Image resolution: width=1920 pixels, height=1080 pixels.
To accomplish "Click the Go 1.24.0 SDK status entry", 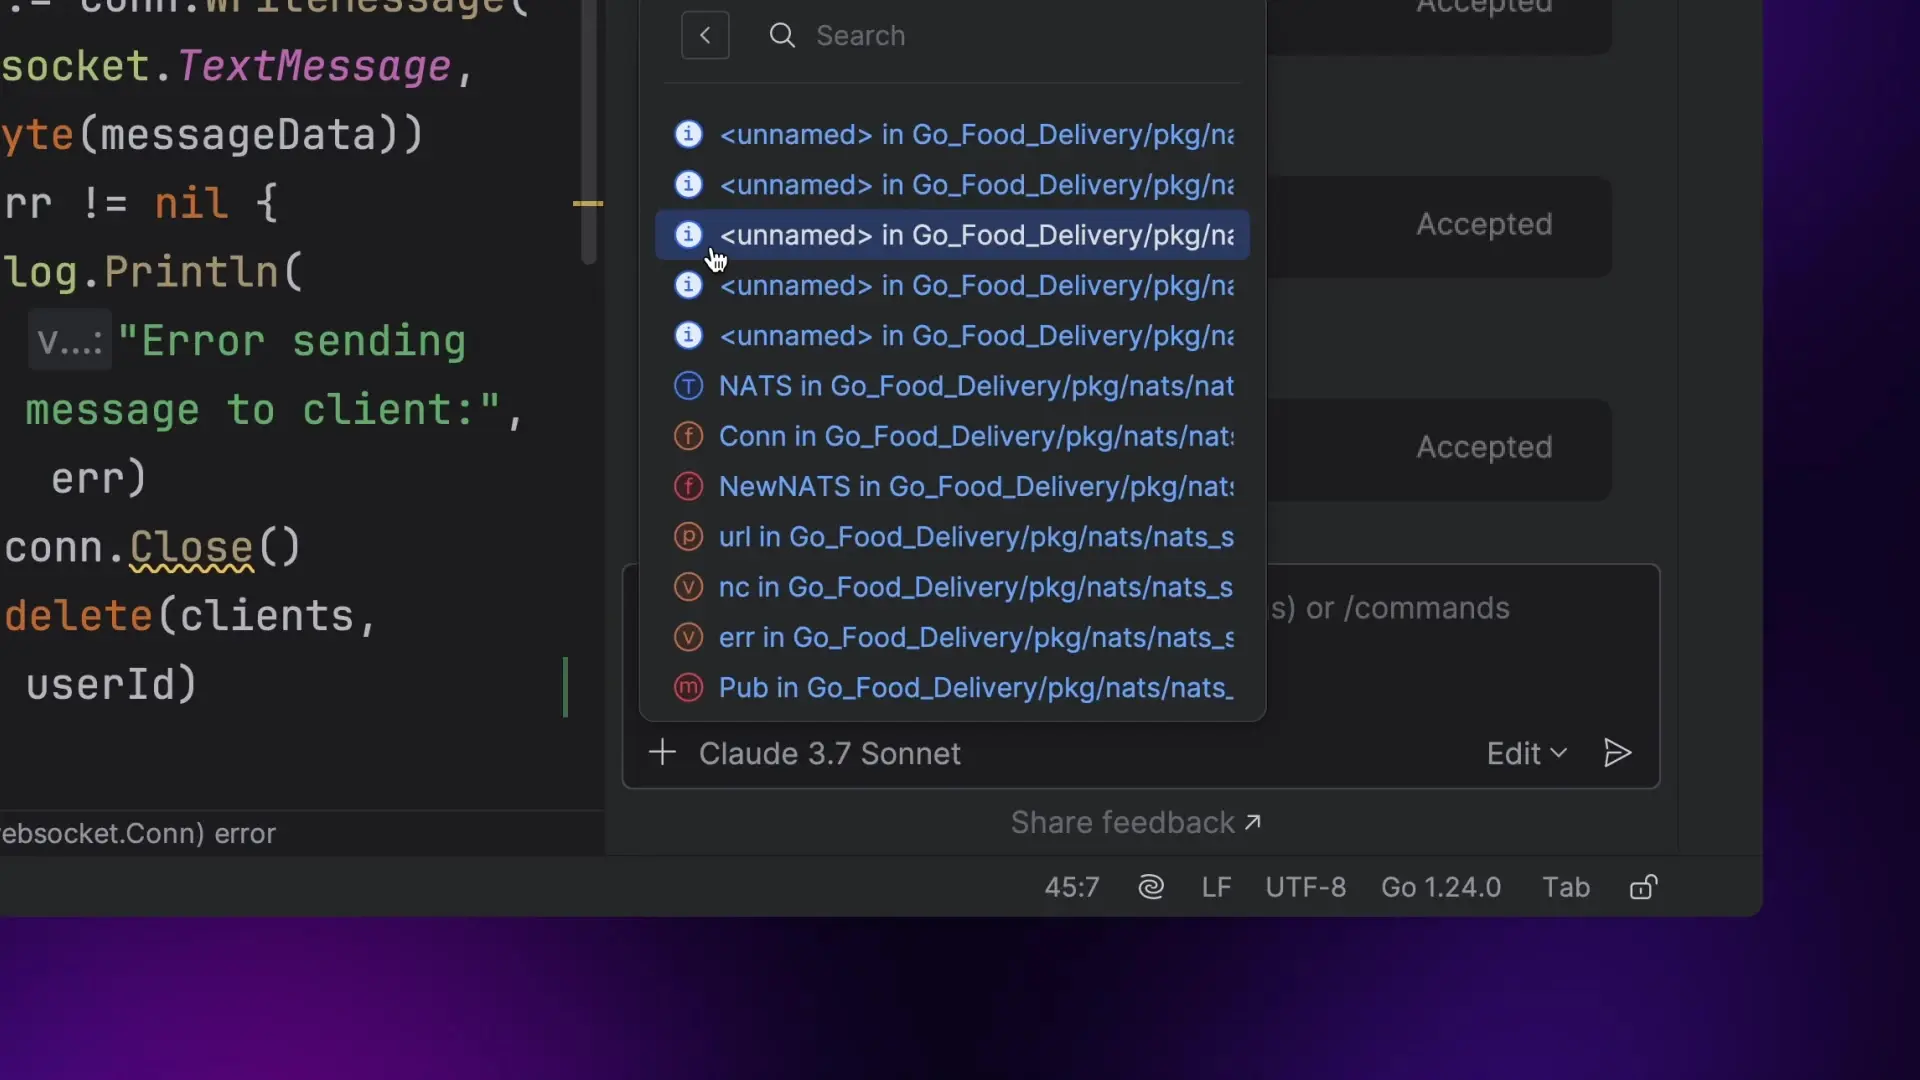I will [x=1441, y=887].
